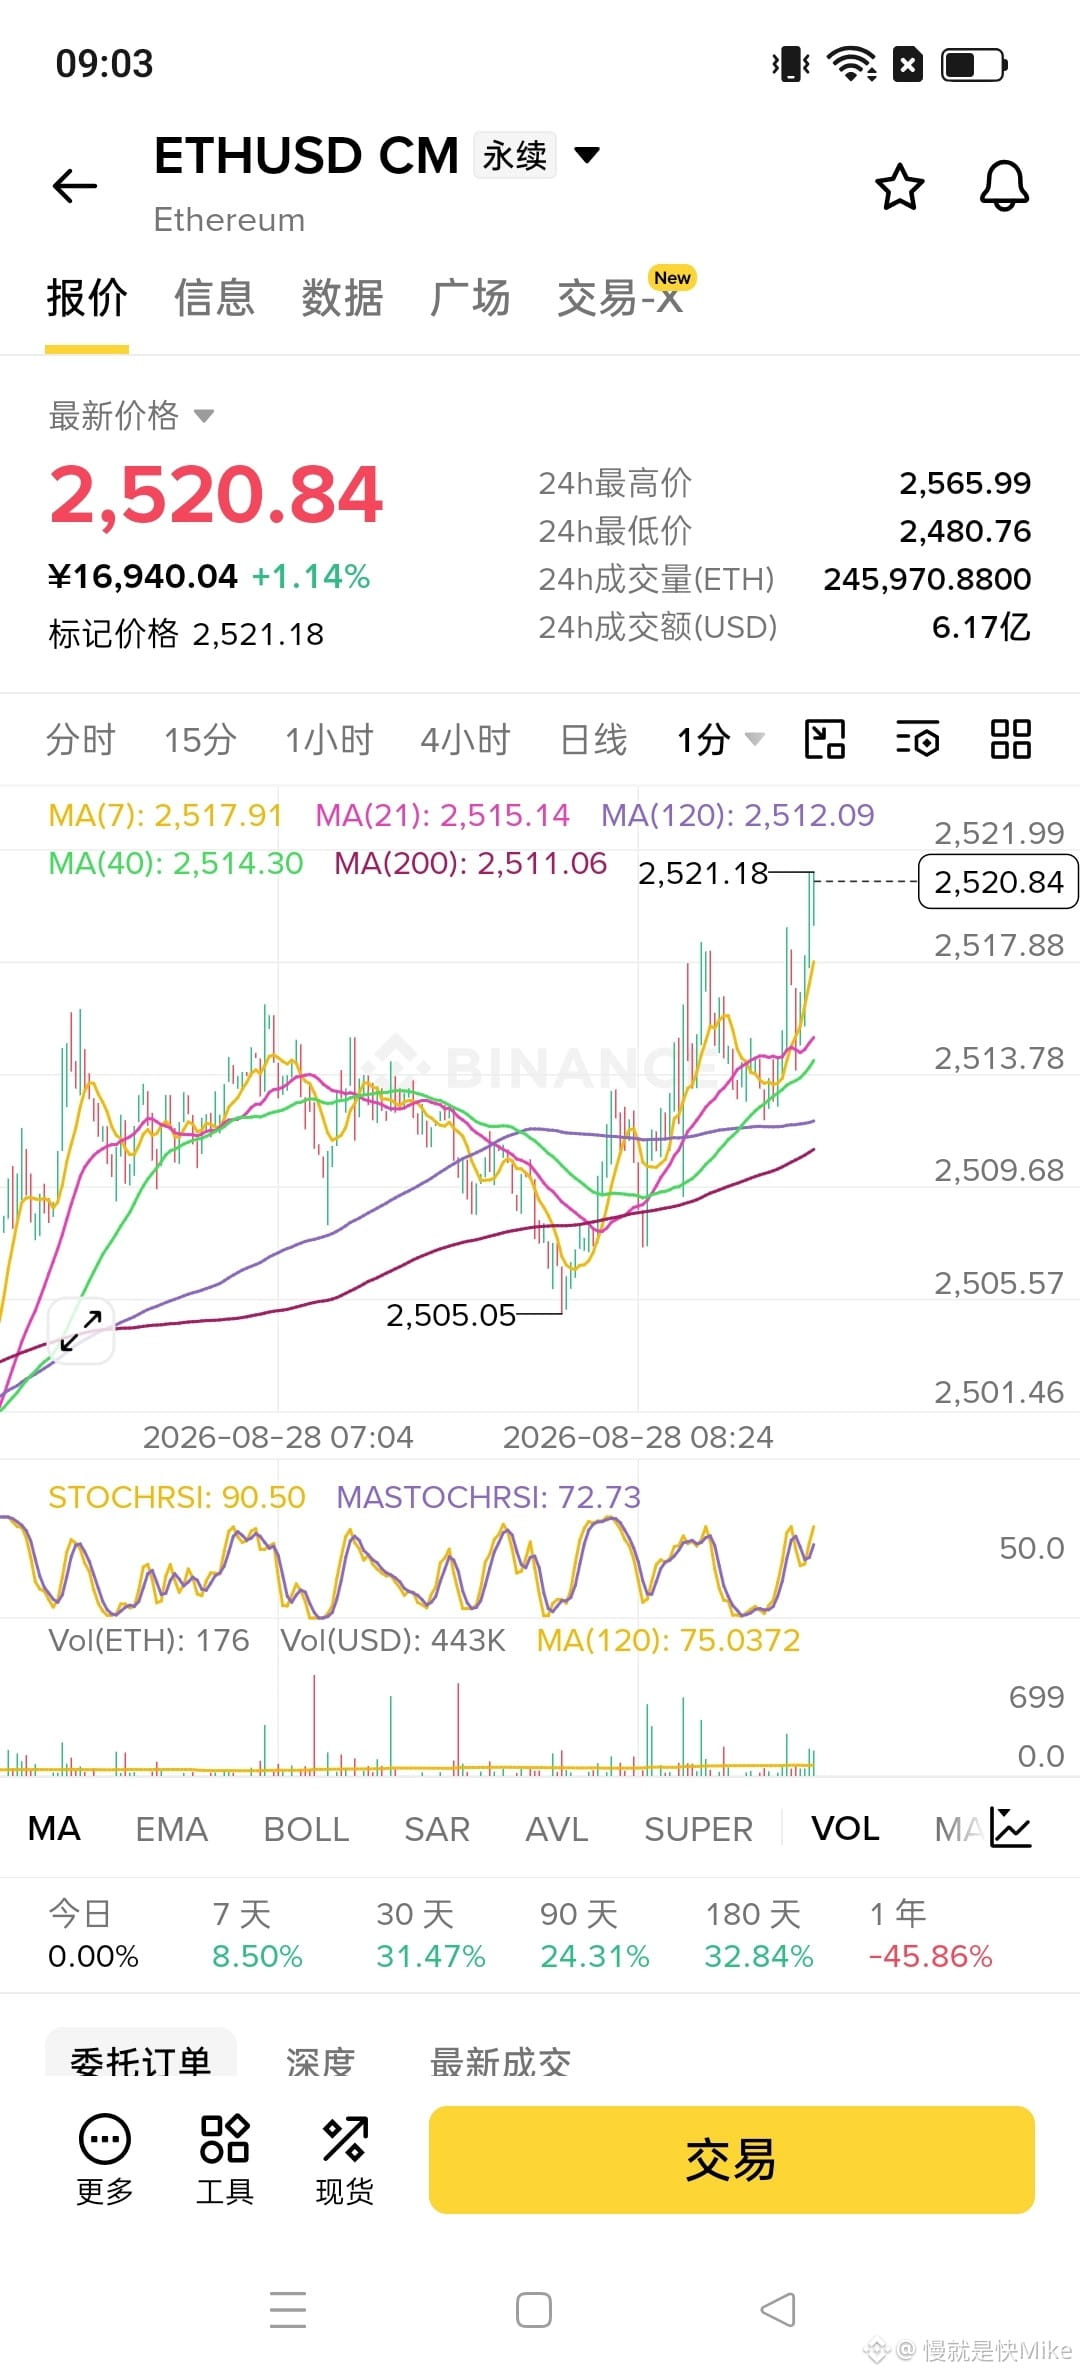Tap the MASTOCHRSI: 72.73 label

488,1497
